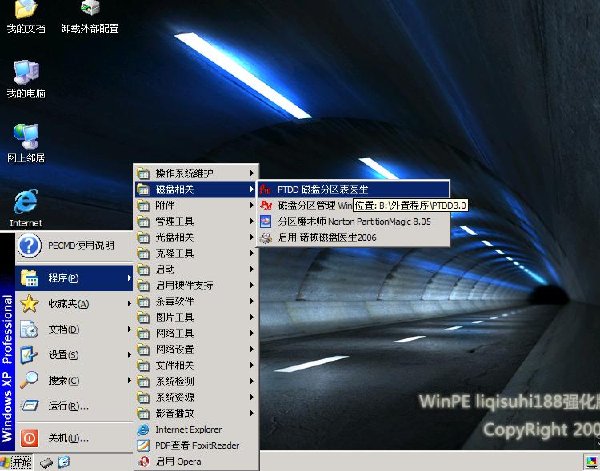Expand the 文档(D) Start menu entry
Viewport: 600px width, 471px height.
pyautogui.click(x=74, y=329)
